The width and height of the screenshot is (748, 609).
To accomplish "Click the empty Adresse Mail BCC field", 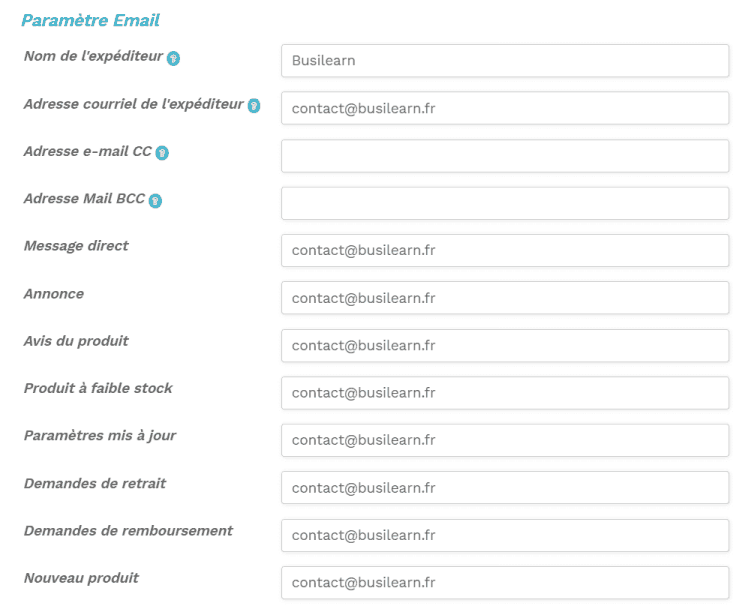I will [505, 203].
